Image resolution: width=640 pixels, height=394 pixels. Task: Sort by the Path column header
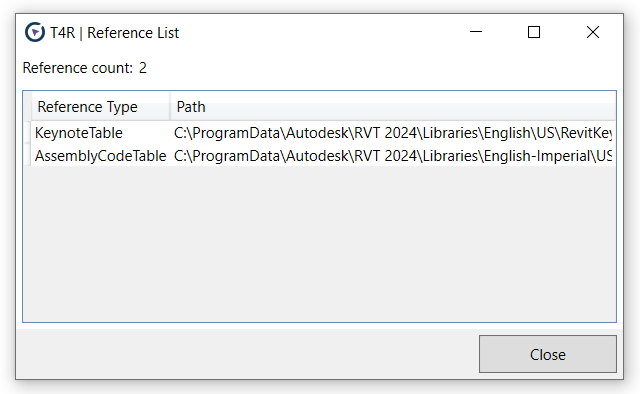point(393,107)
